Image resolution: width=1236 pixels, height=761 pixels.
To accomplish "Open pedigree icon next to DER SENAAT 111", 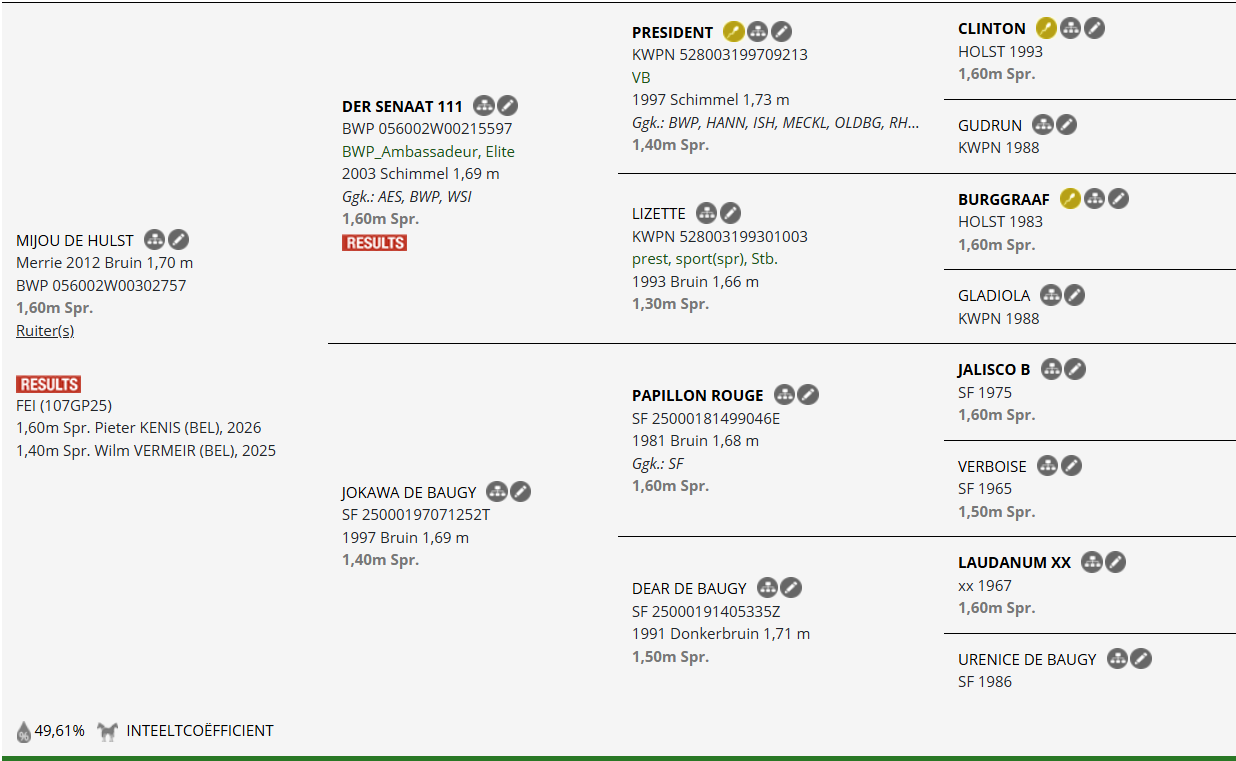I will 484,106.
